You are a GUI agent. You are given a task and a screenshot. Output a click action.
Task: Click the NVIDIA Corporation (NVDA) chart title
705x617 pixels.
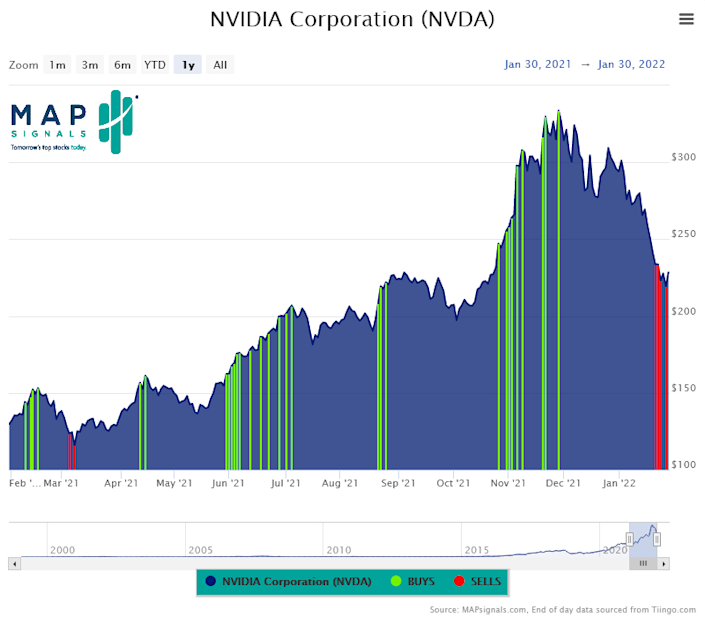352,19
